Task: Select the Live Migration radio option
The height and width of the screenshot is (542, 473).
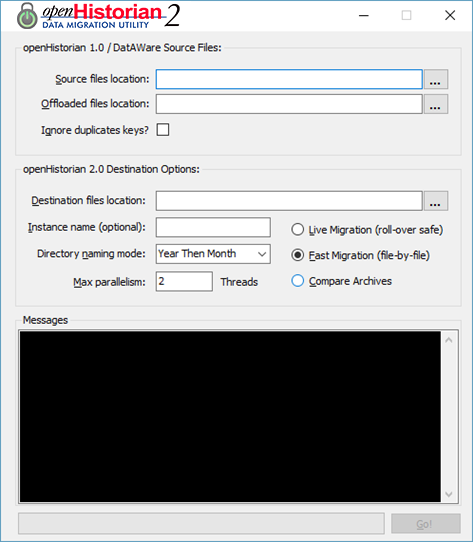Action: coord(298,230)
